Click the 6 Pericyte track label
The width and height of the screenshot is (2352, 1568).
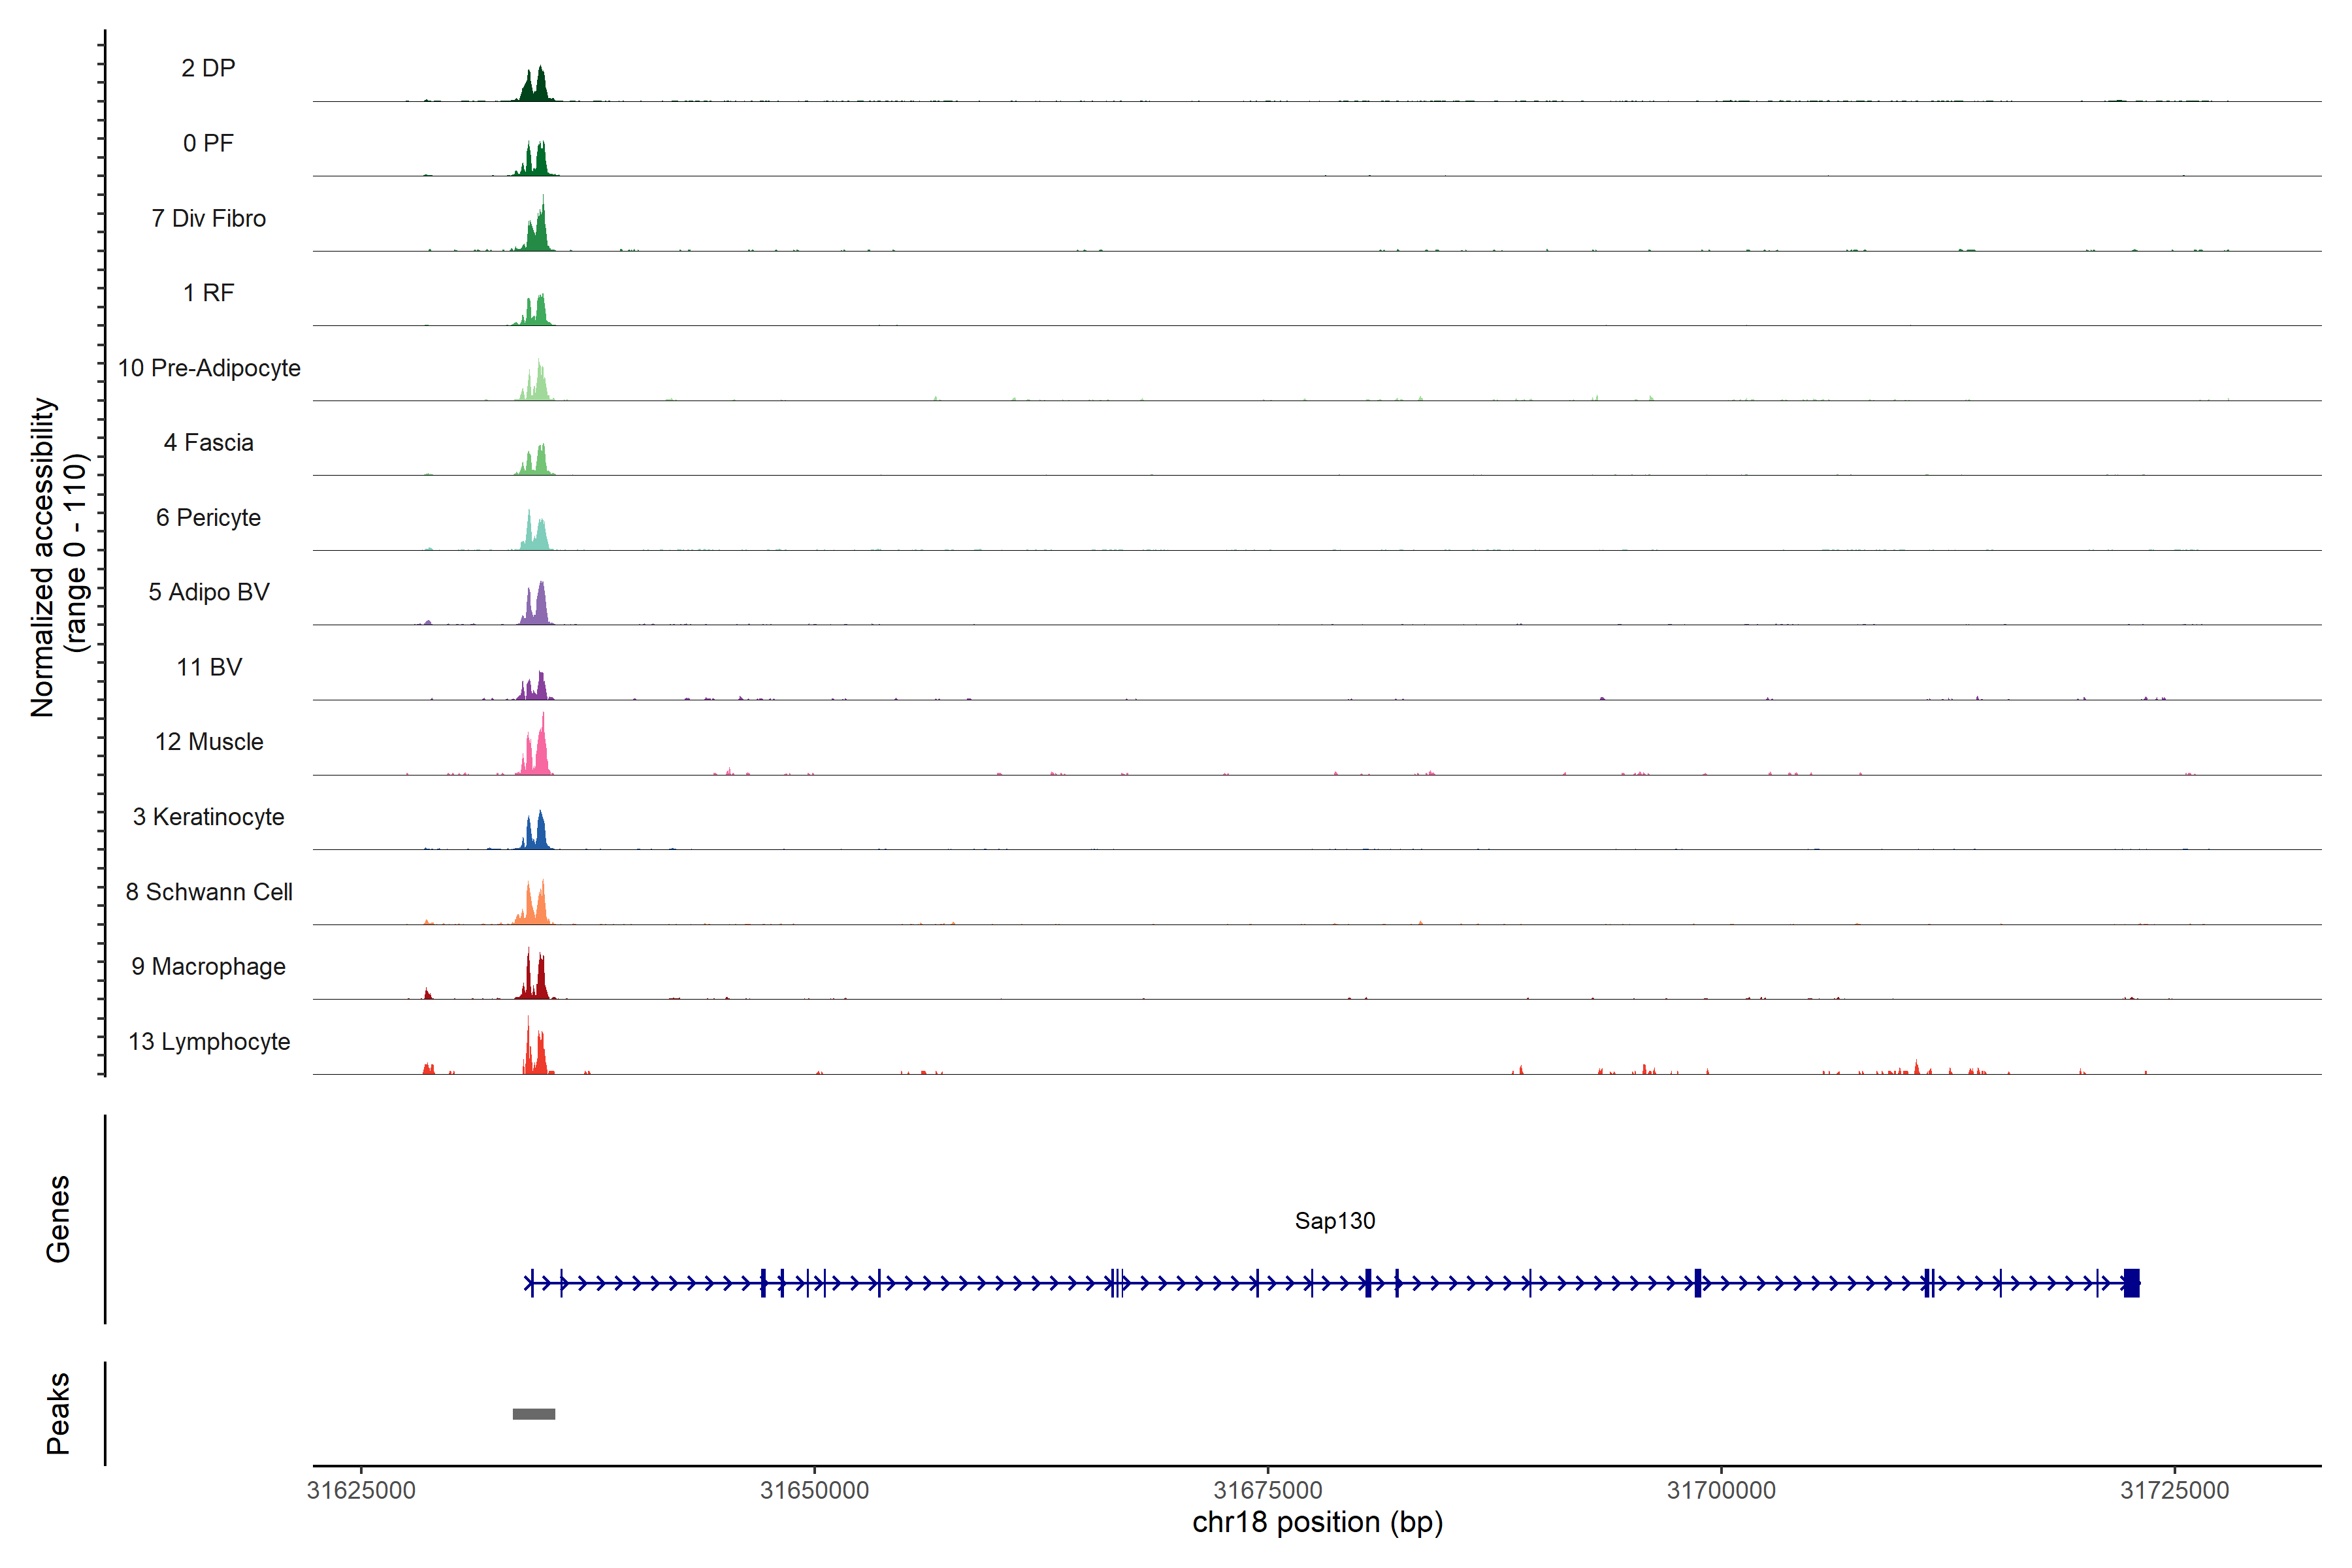pyautogui.click(x=208, y=517)
